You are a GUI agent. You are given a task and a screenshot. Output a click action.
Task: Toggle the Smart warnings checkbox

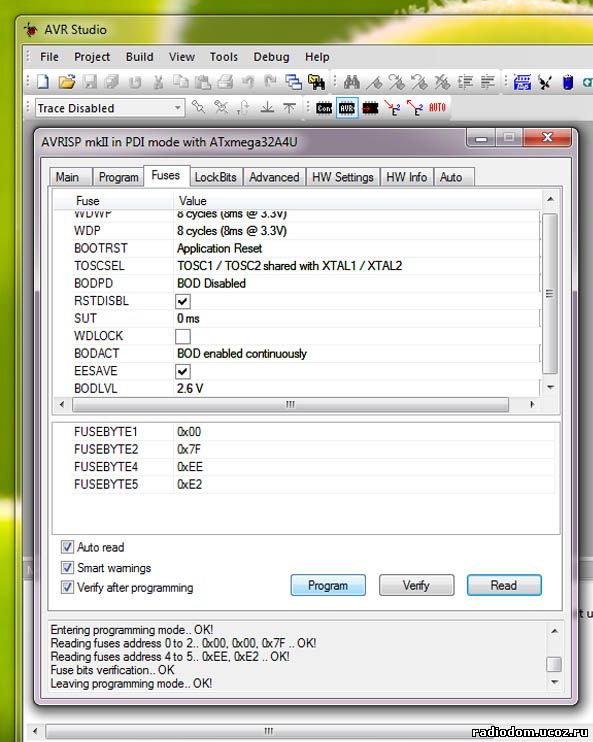click(67, 567)
